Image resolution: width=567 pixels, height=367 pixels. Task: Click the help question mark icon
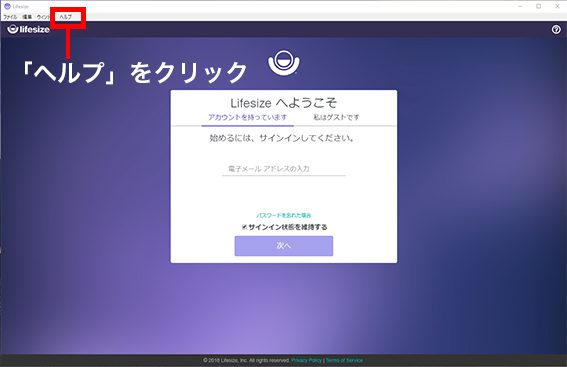(556, 30)
